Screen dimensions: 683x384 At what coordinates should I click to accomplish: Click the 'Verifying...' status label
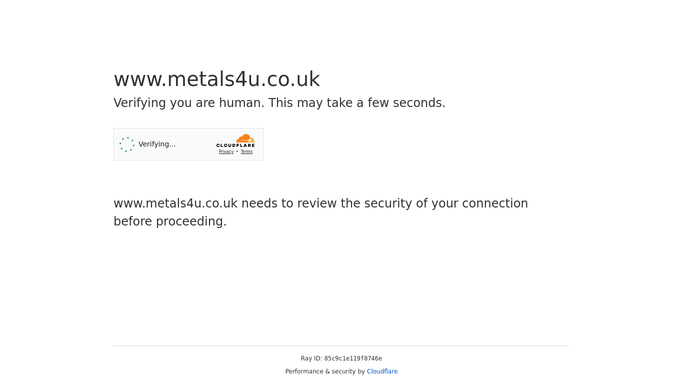(157, 144)
